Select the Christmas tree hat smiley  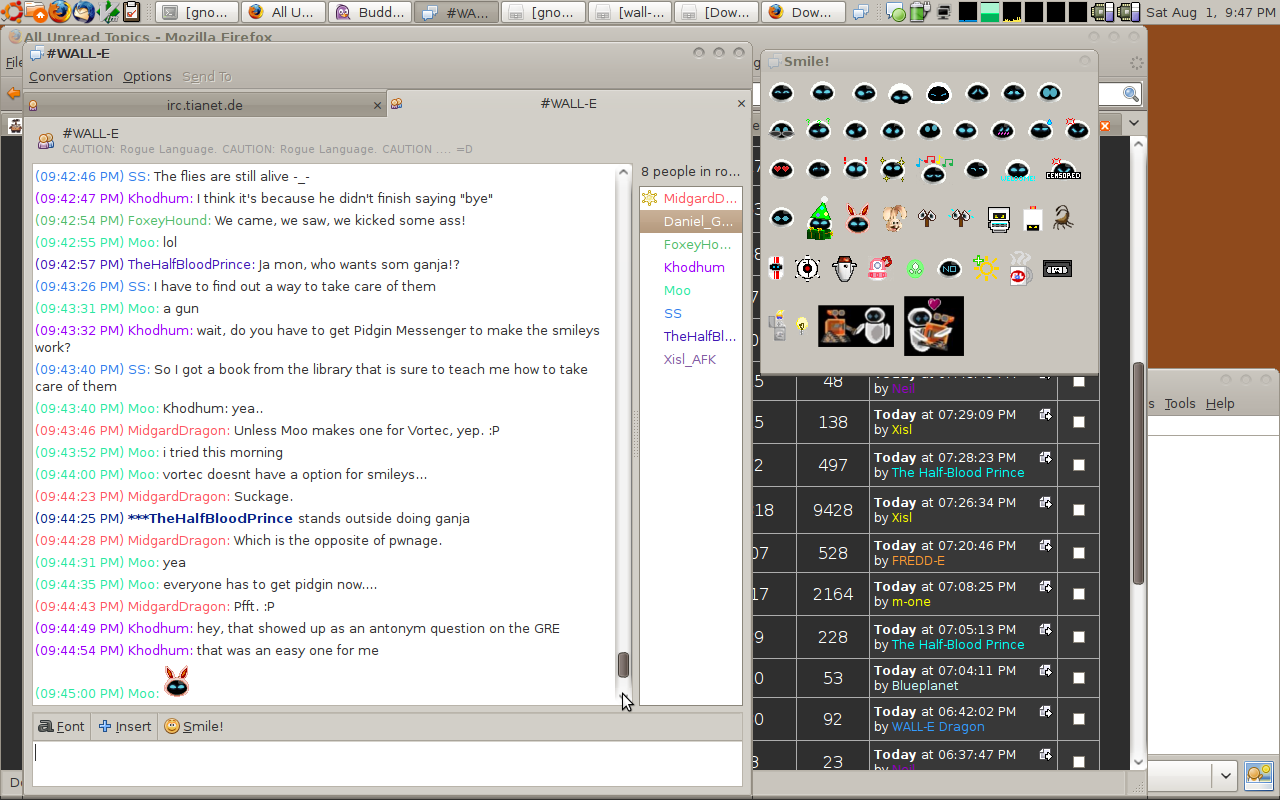click(x=820, y=218)
